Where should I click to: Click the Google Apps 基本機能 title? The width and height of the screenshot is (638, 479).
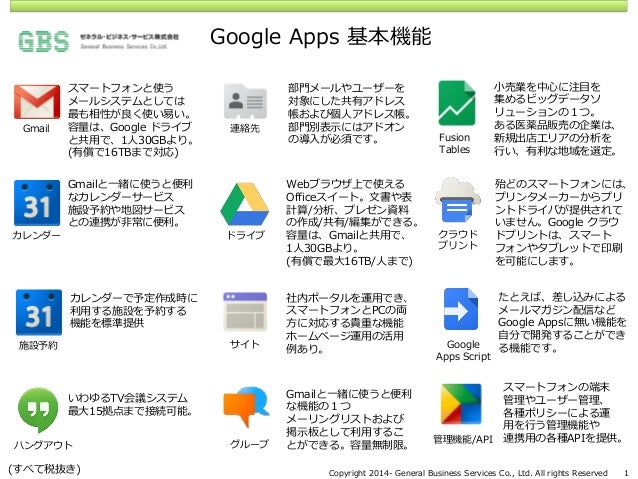tap(321, 37)
